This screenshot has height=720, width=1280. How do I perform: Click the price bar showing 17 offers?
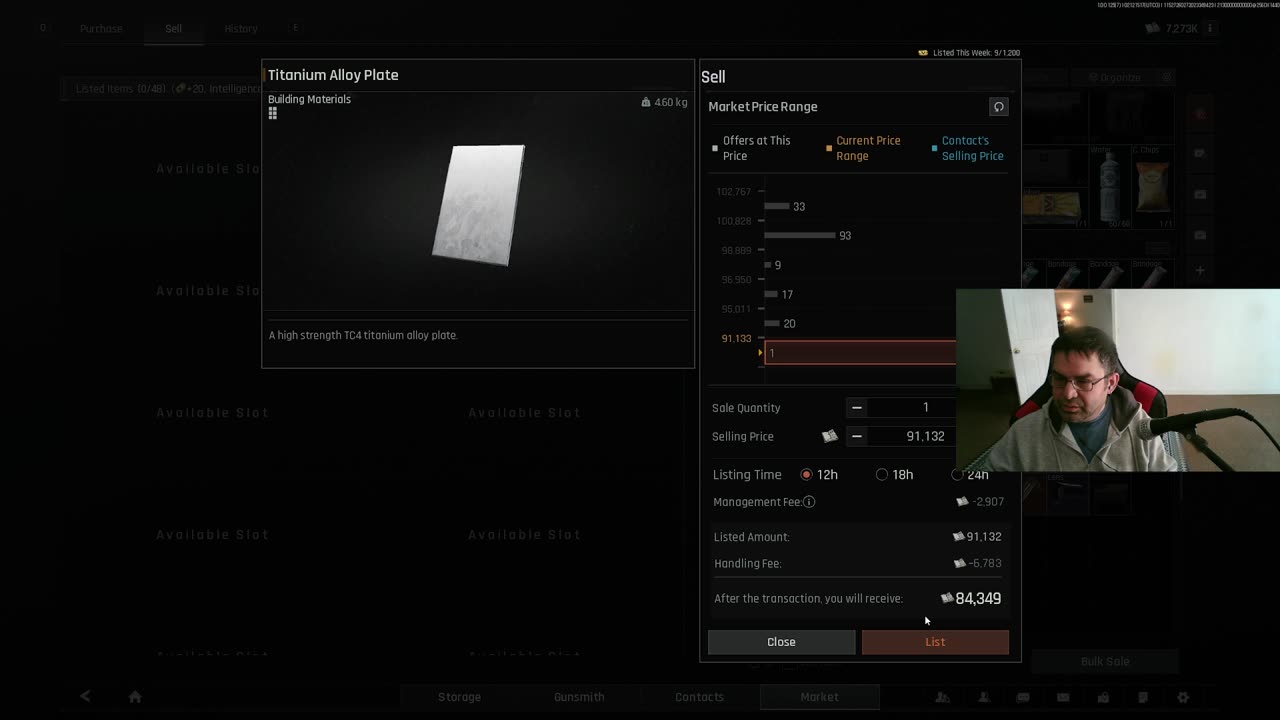pos(770,294)
